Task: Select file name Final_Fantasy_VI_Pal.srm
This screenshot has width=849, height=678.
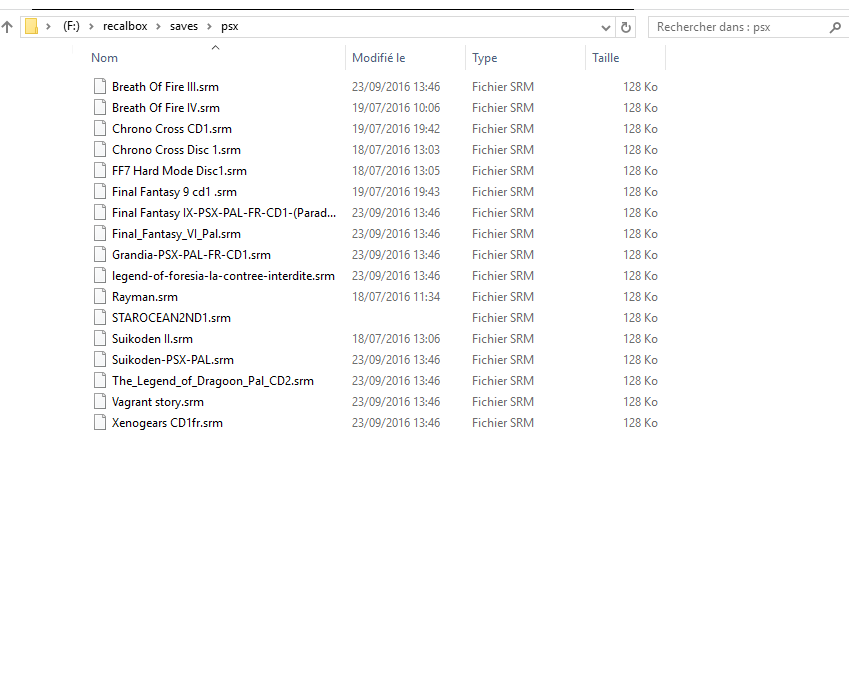Action: click(176, 234)
